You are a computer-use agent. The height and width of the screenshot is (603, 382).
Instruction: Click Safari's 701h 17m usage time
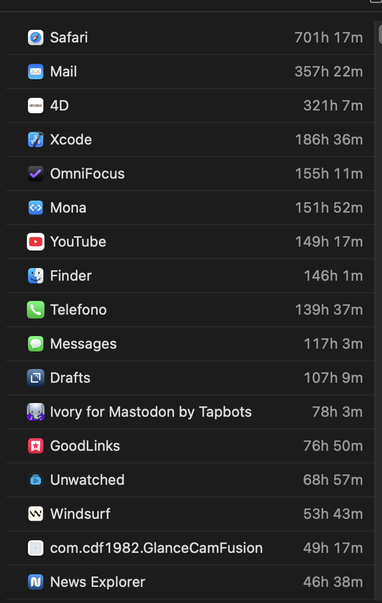click(329, 38)
